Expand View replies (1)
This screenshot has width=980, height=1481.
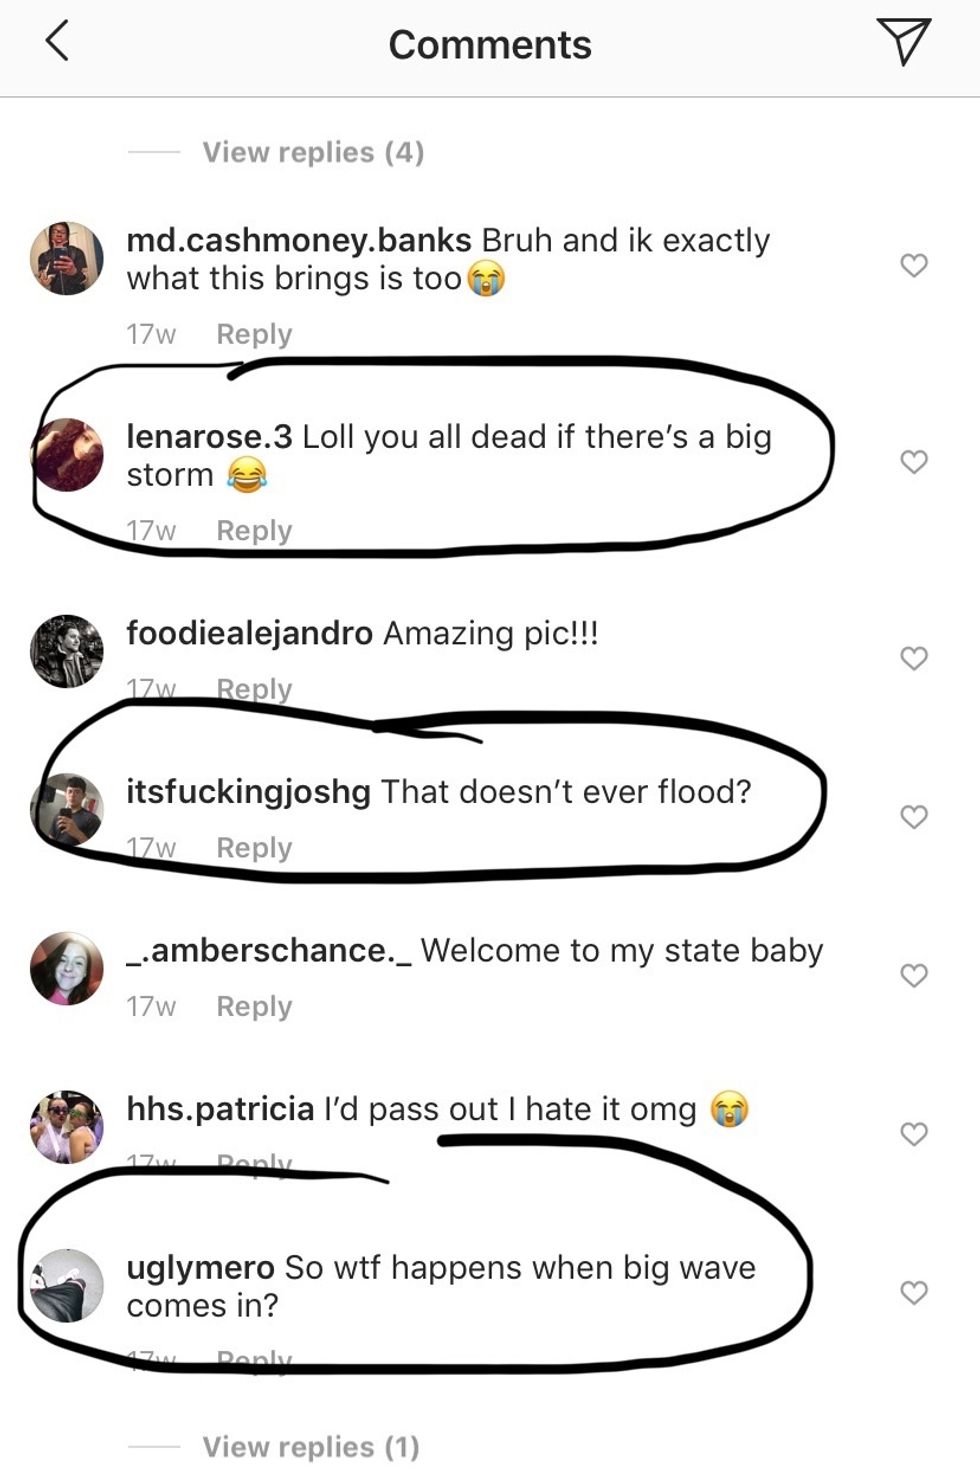[x=311, y=1446]
